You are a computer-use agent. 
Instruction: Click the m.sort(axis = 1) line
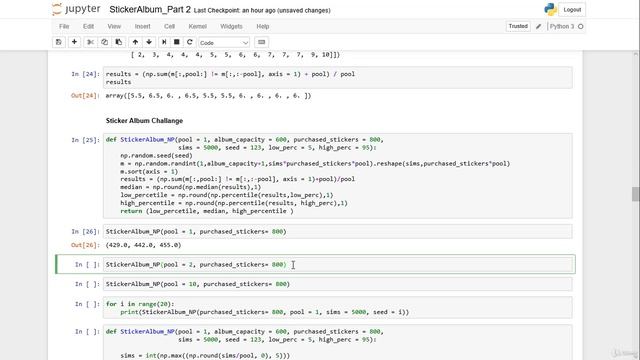[x=149, y=171]
